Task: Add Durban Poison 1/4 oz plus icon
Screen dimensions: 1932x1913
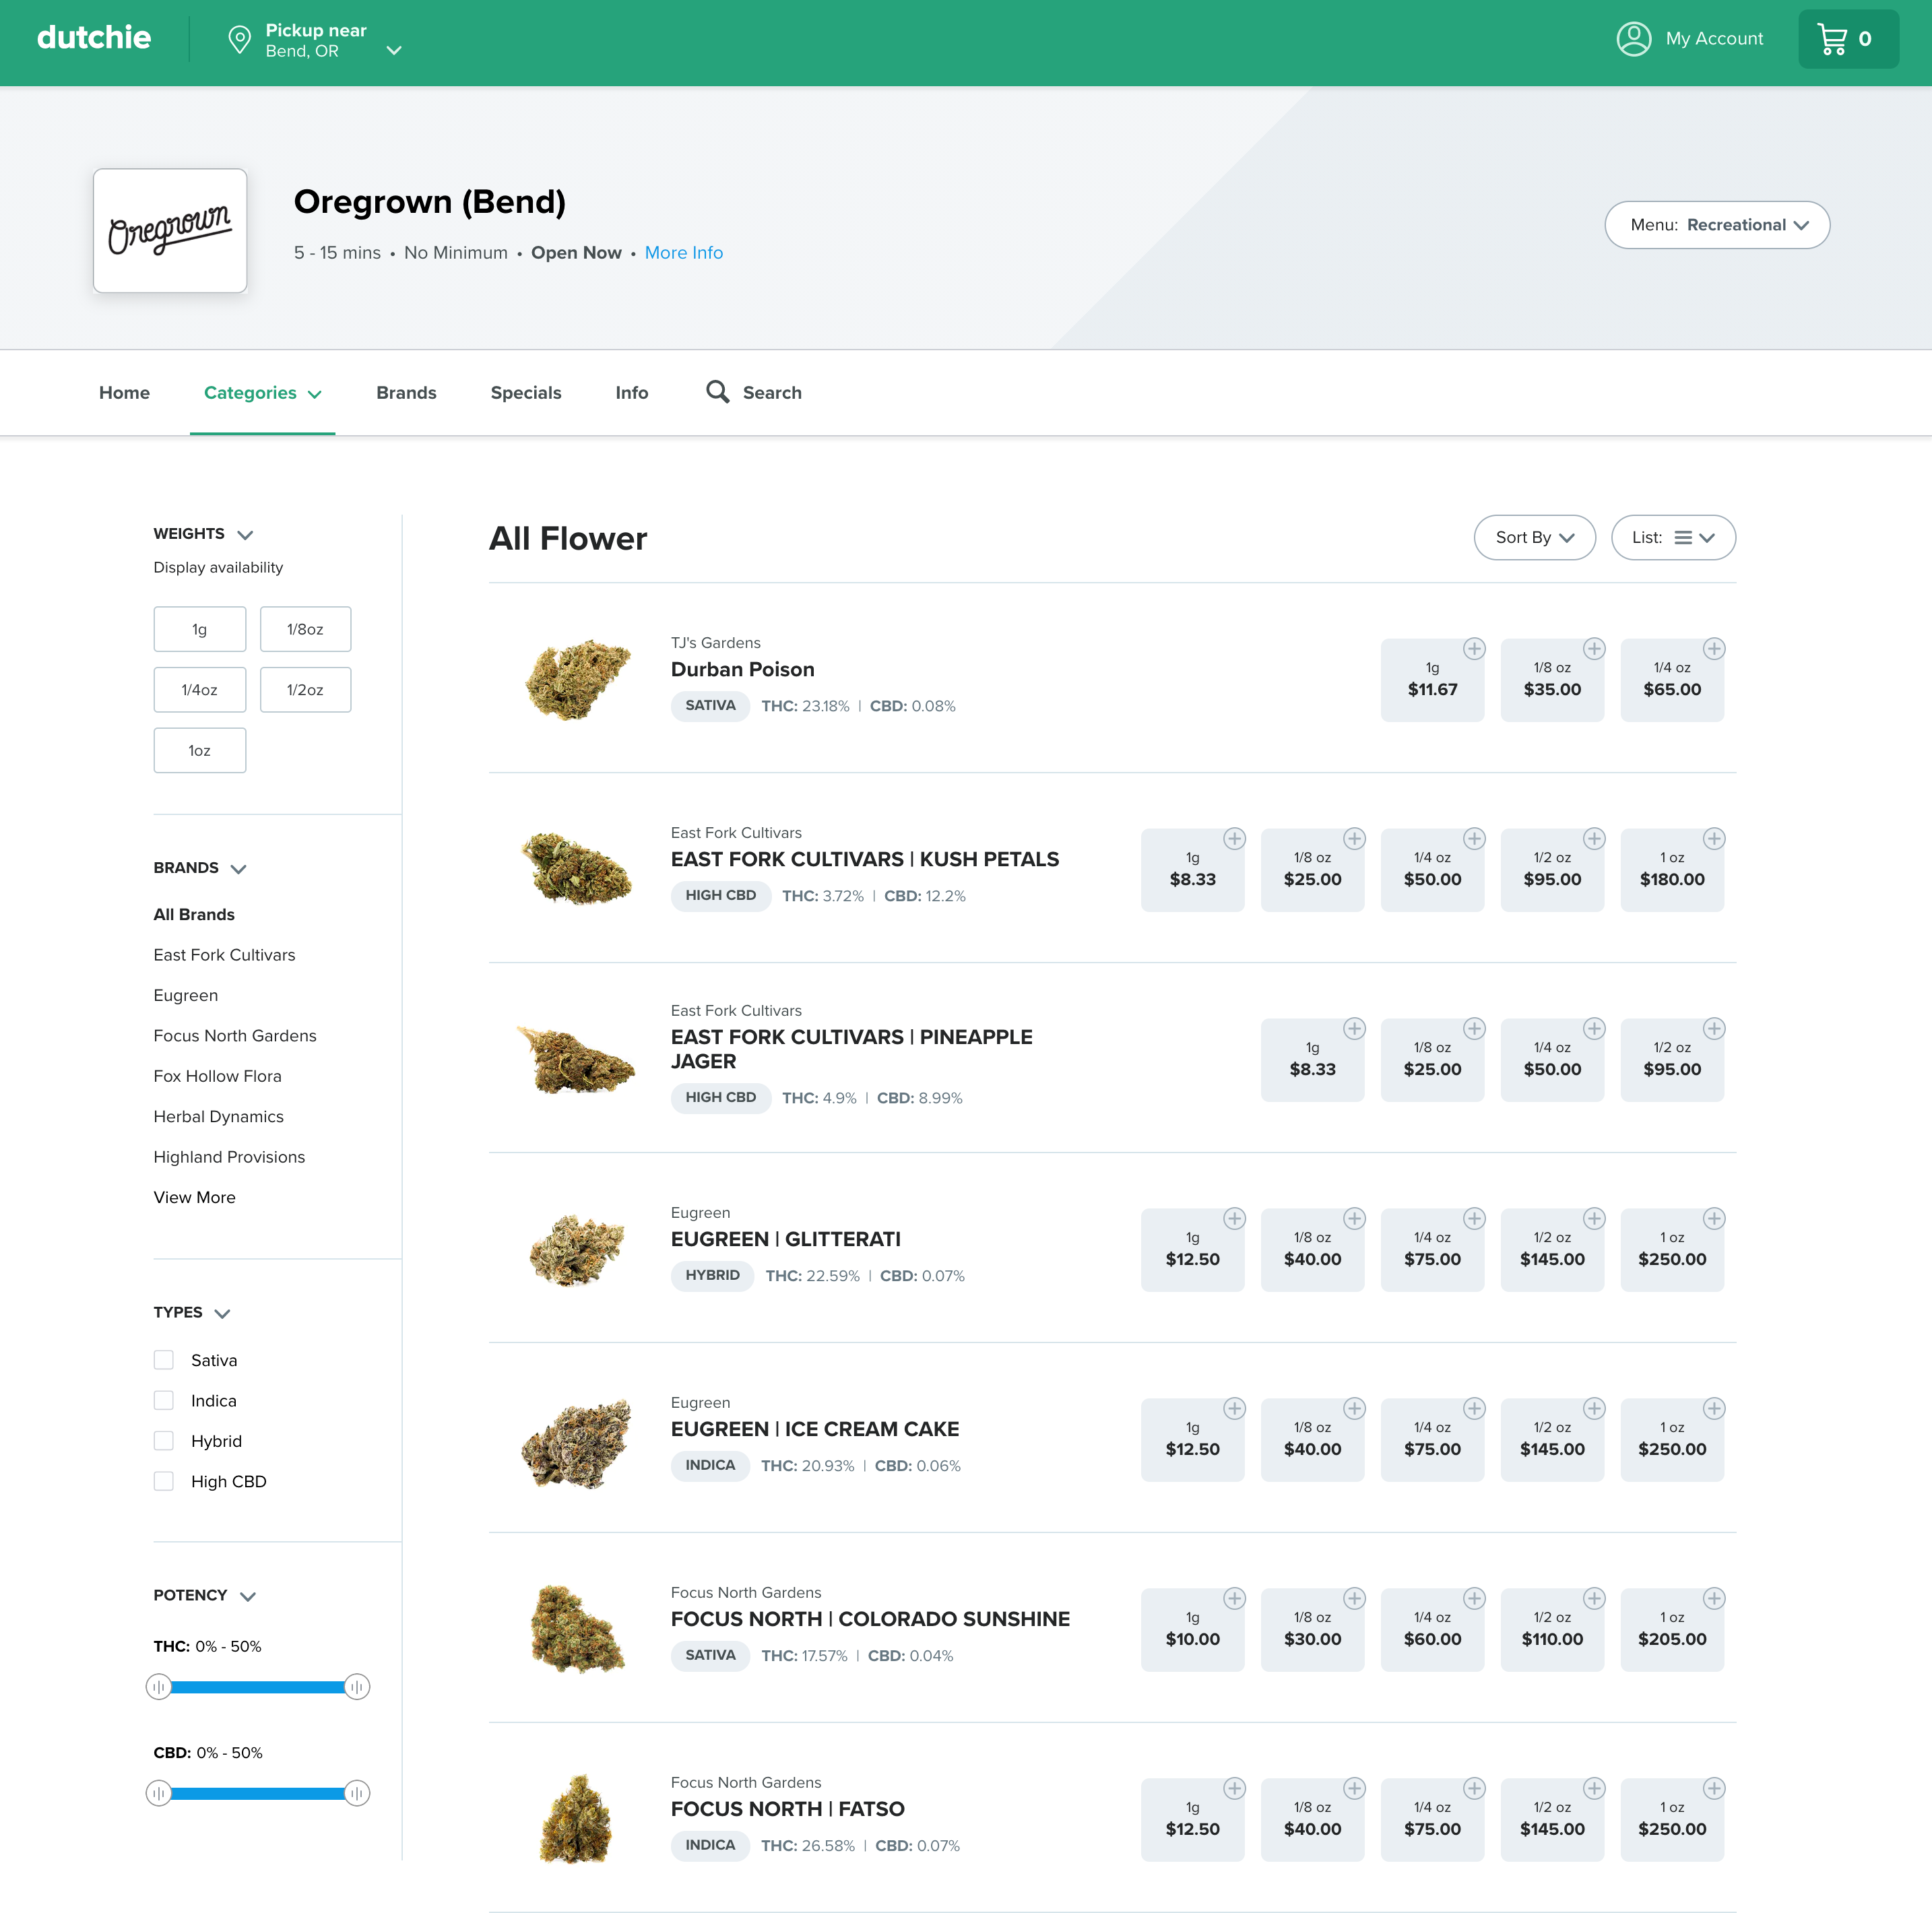Action: [x=1714, y=648]
